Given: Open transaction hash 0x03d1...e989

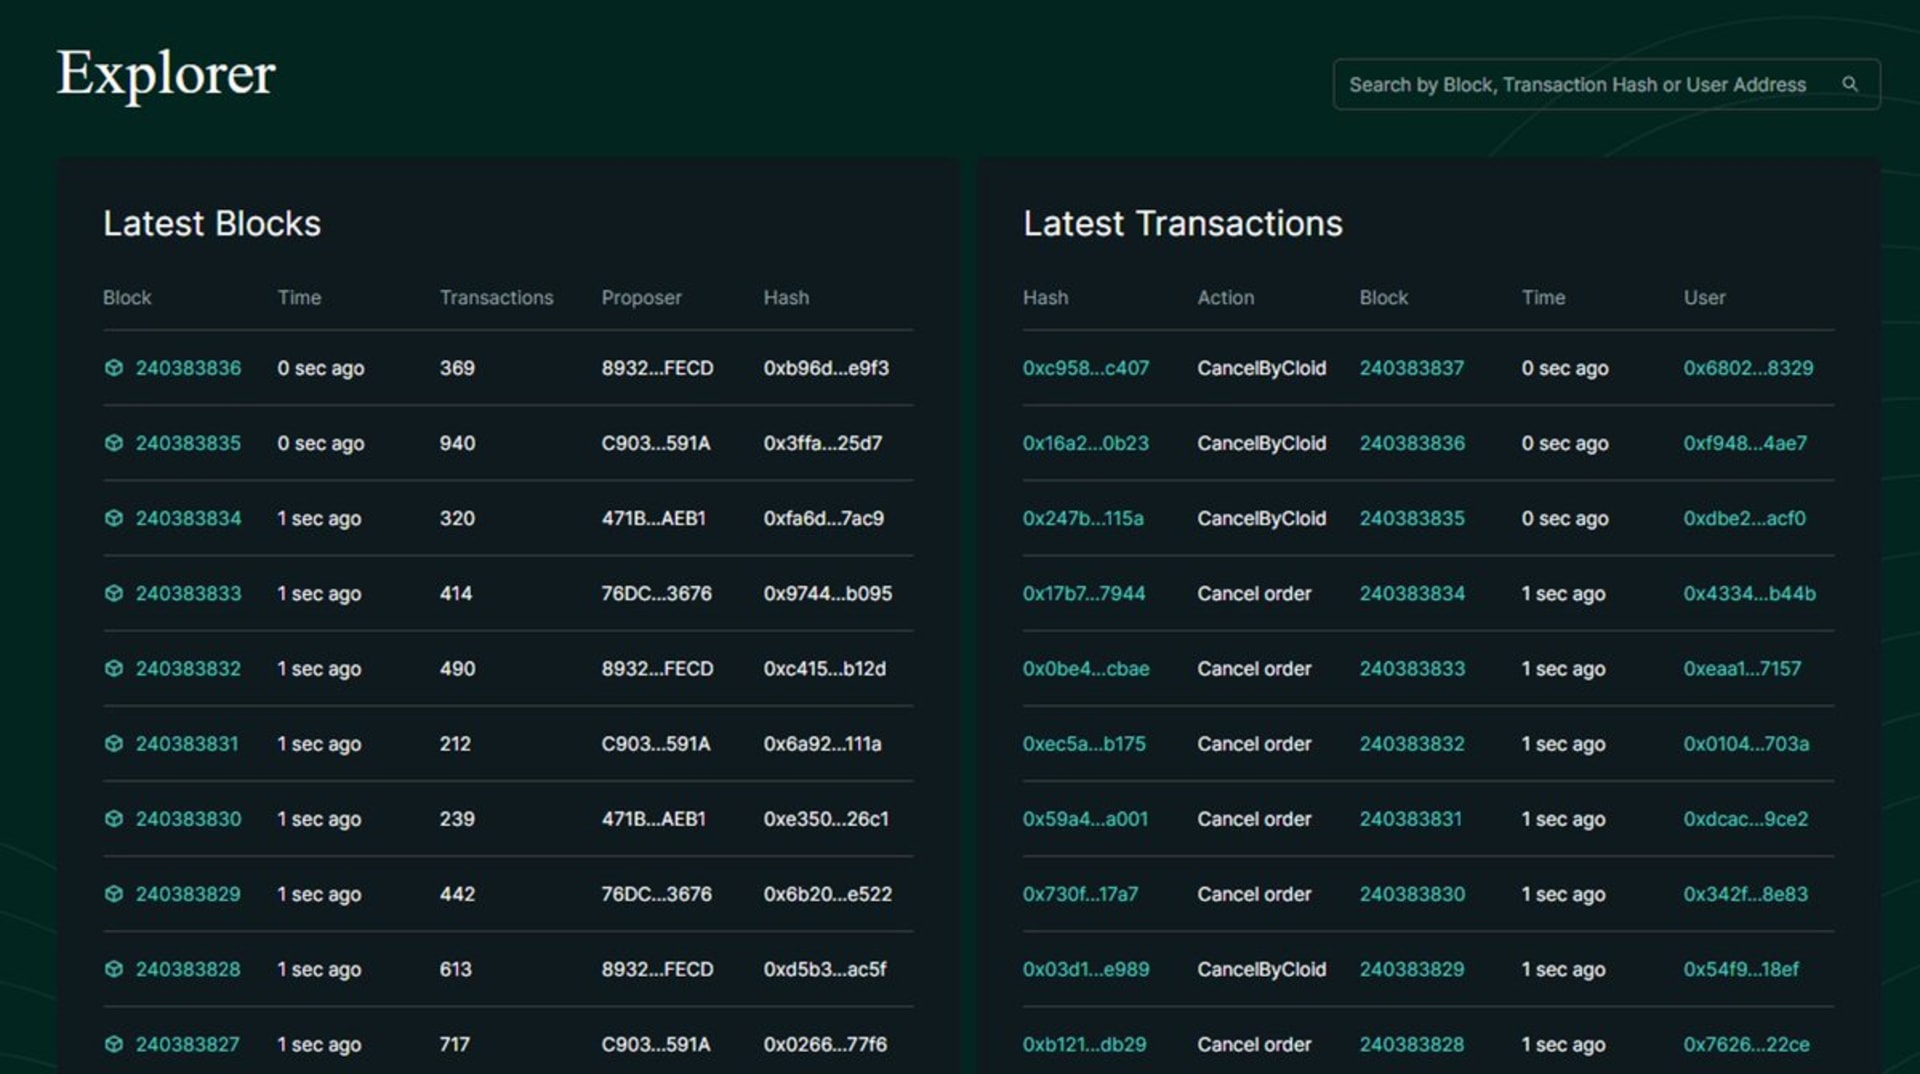Looking at the screenshot, I should (x=1085, y=969).
